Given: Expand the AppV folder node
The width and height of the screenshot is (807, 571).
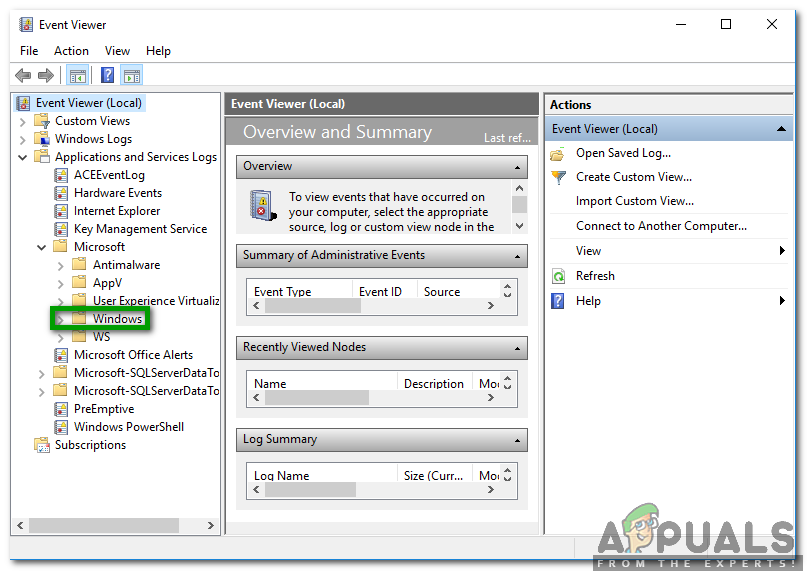Looking at the screenshot, I should (61, 284).
